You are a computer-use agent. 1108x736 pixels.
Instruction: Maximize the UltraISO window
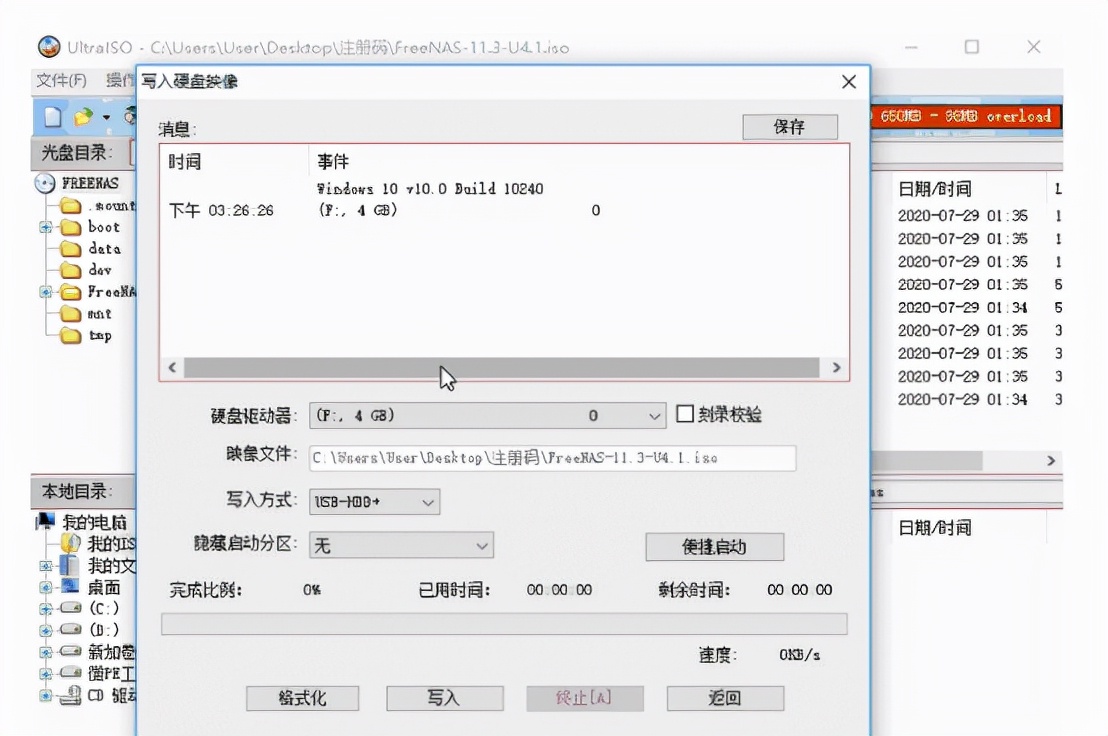coord(972,47)
